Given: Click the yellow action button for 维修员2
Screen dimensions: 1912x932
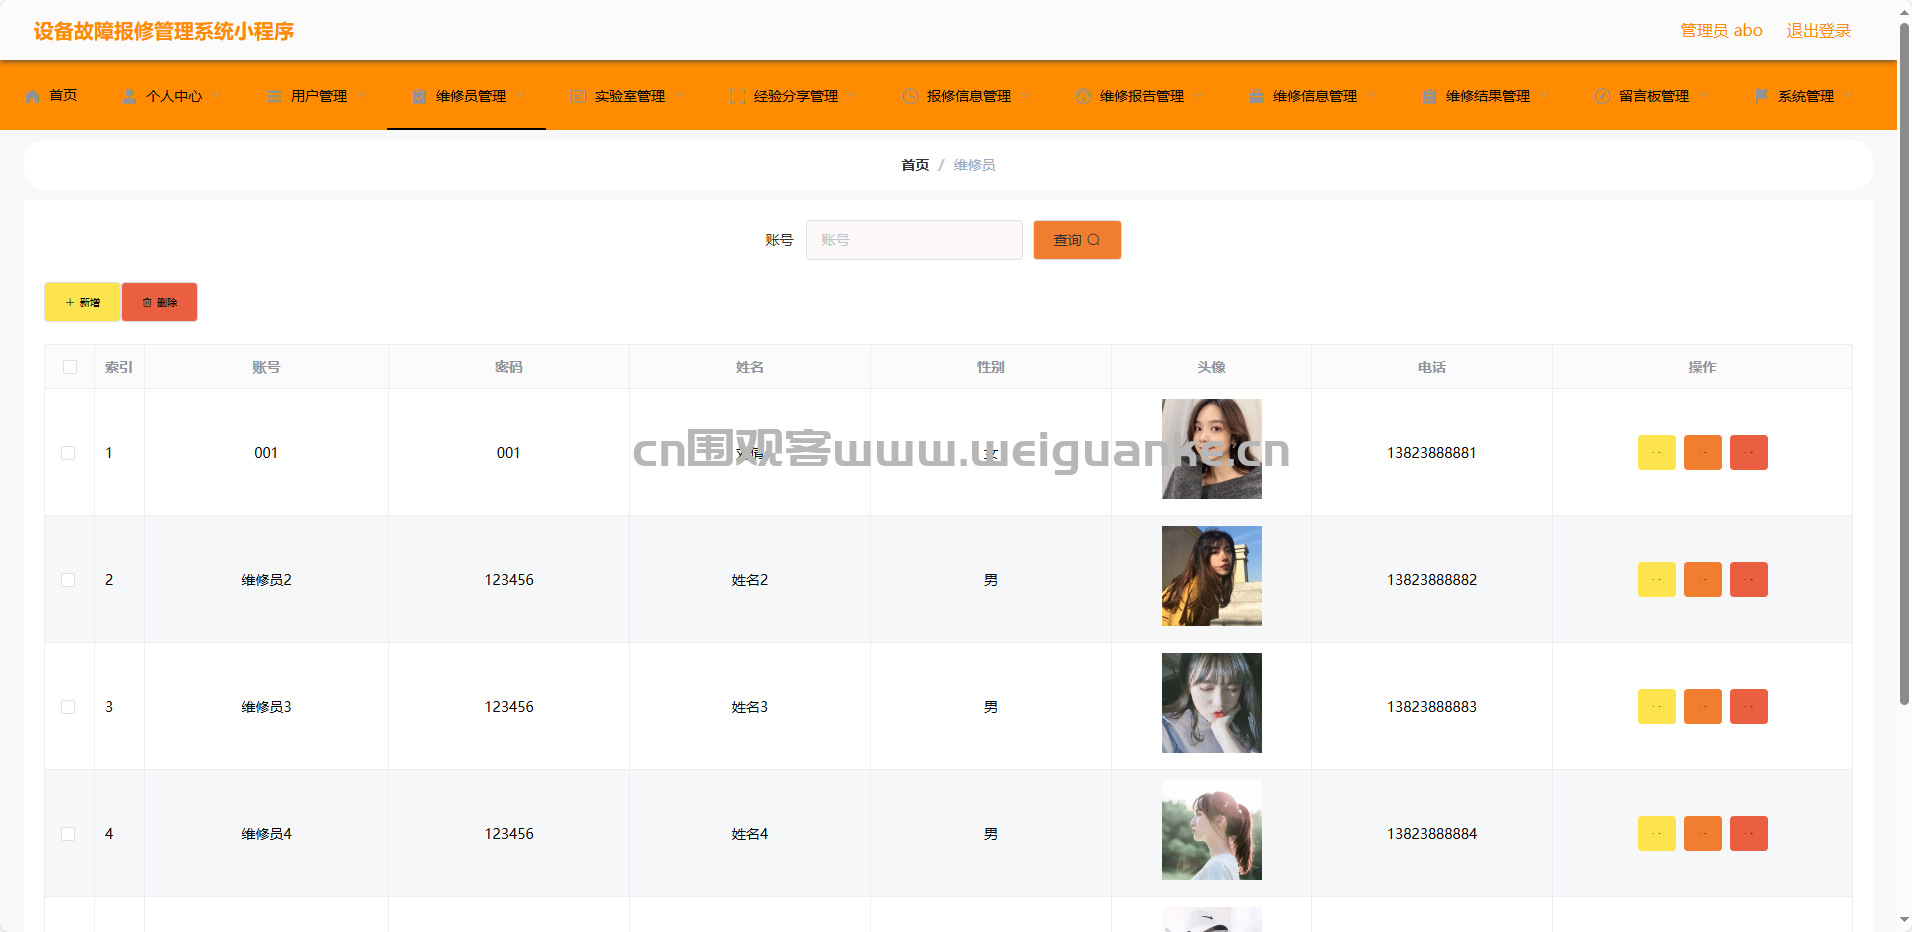Looking at the screenshot, I should (x=1657, y=580).
